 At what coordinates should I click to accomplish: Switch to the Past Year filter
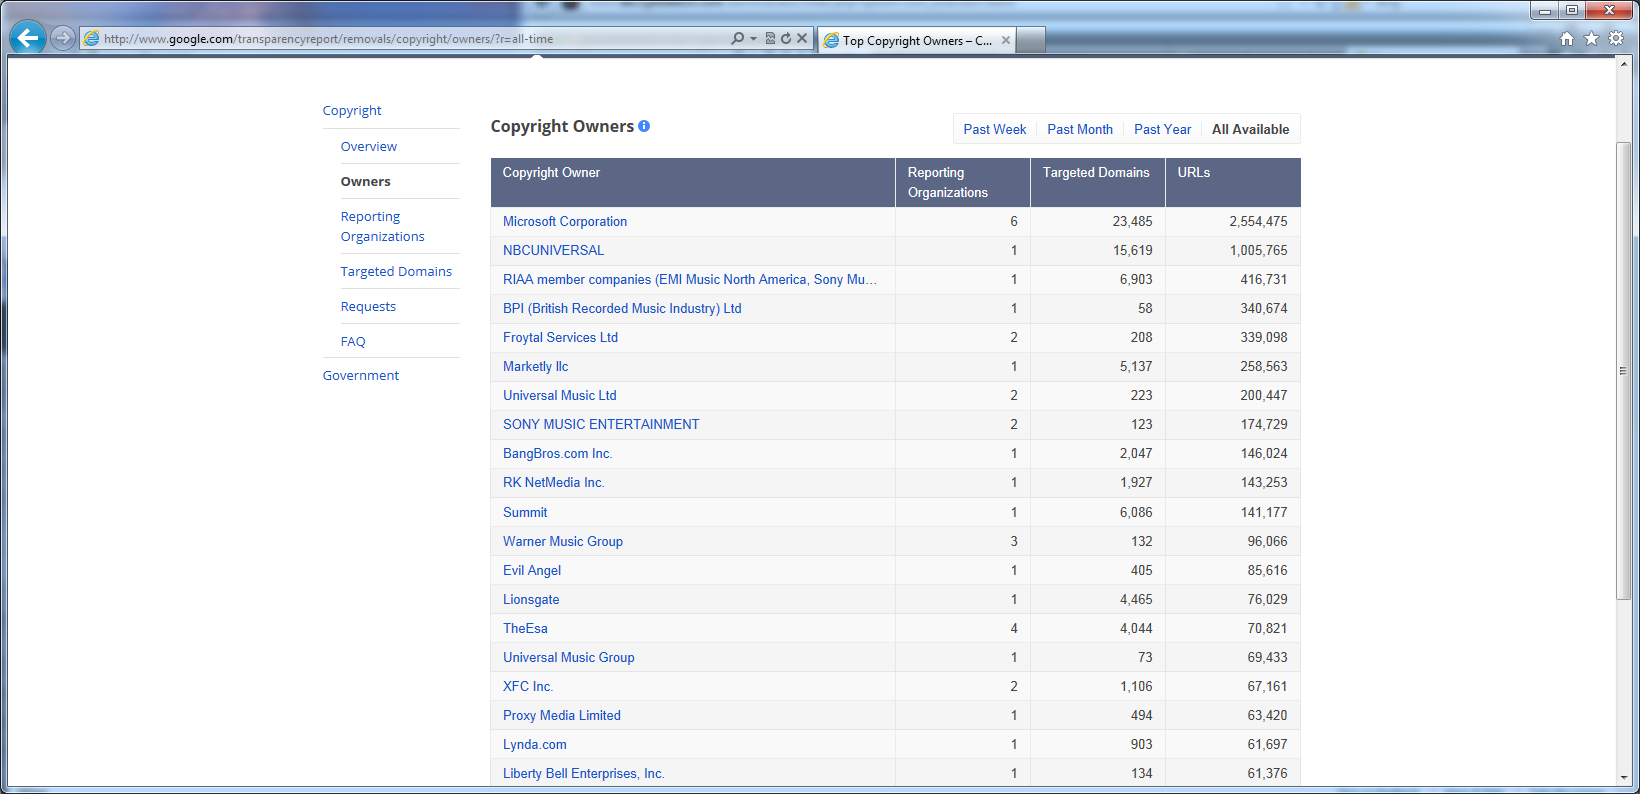(1162, 129)
